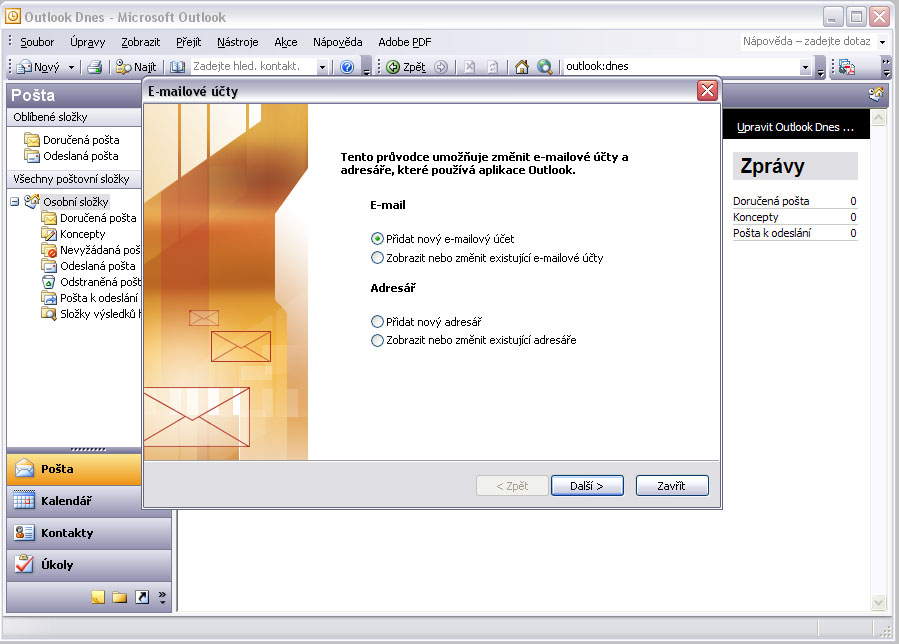Go to the Home icon in web toolbar
This screenshot has height=644, width=899.
click(x=521, y=67)
